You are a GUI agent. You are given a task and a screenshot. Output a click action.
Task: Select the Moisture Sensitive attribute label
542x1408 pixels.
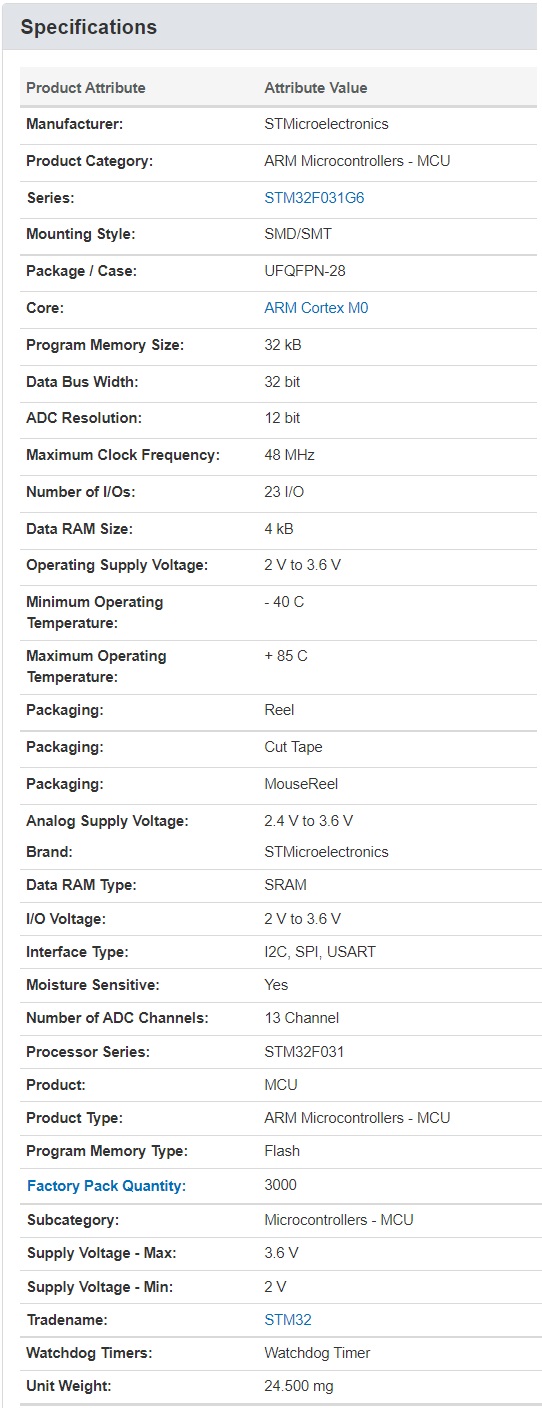[93, 985]
